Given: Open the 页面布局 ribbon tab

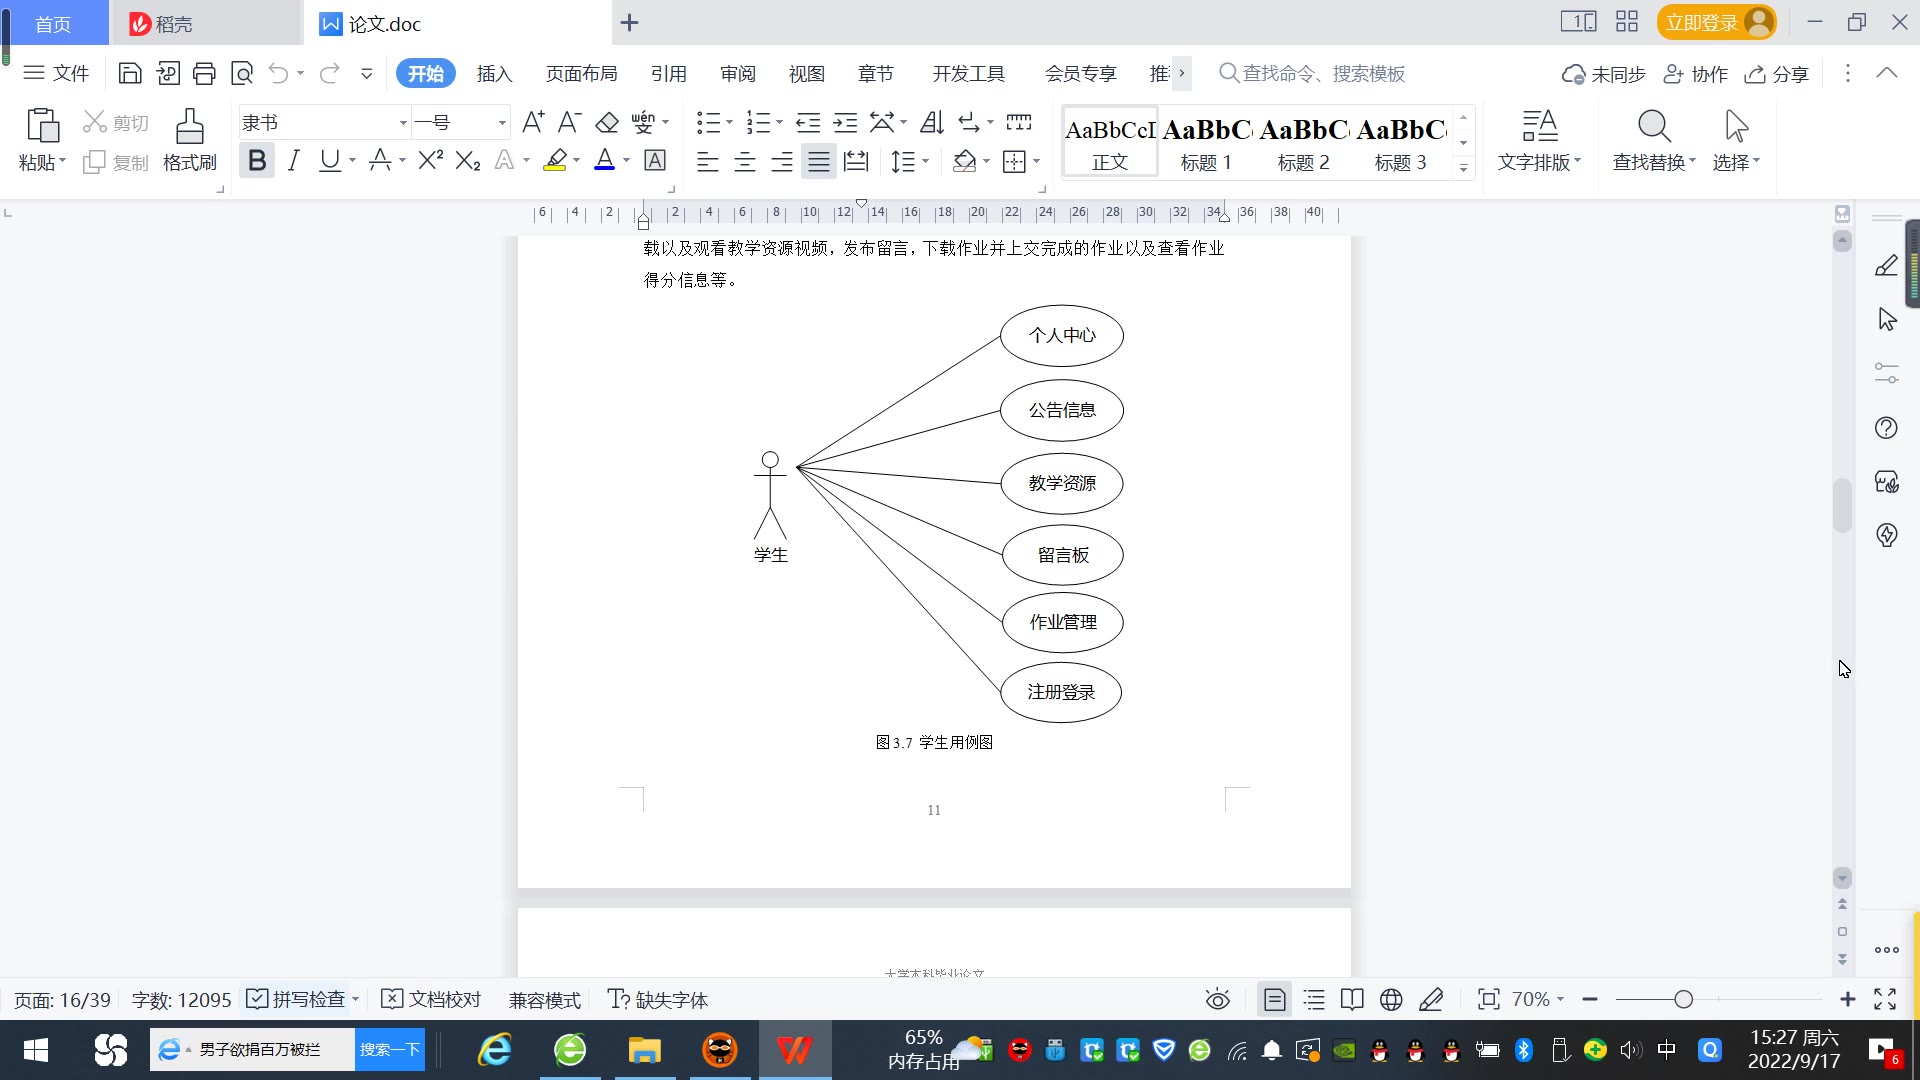Looking at the screenshot, I should pos(581,74).
